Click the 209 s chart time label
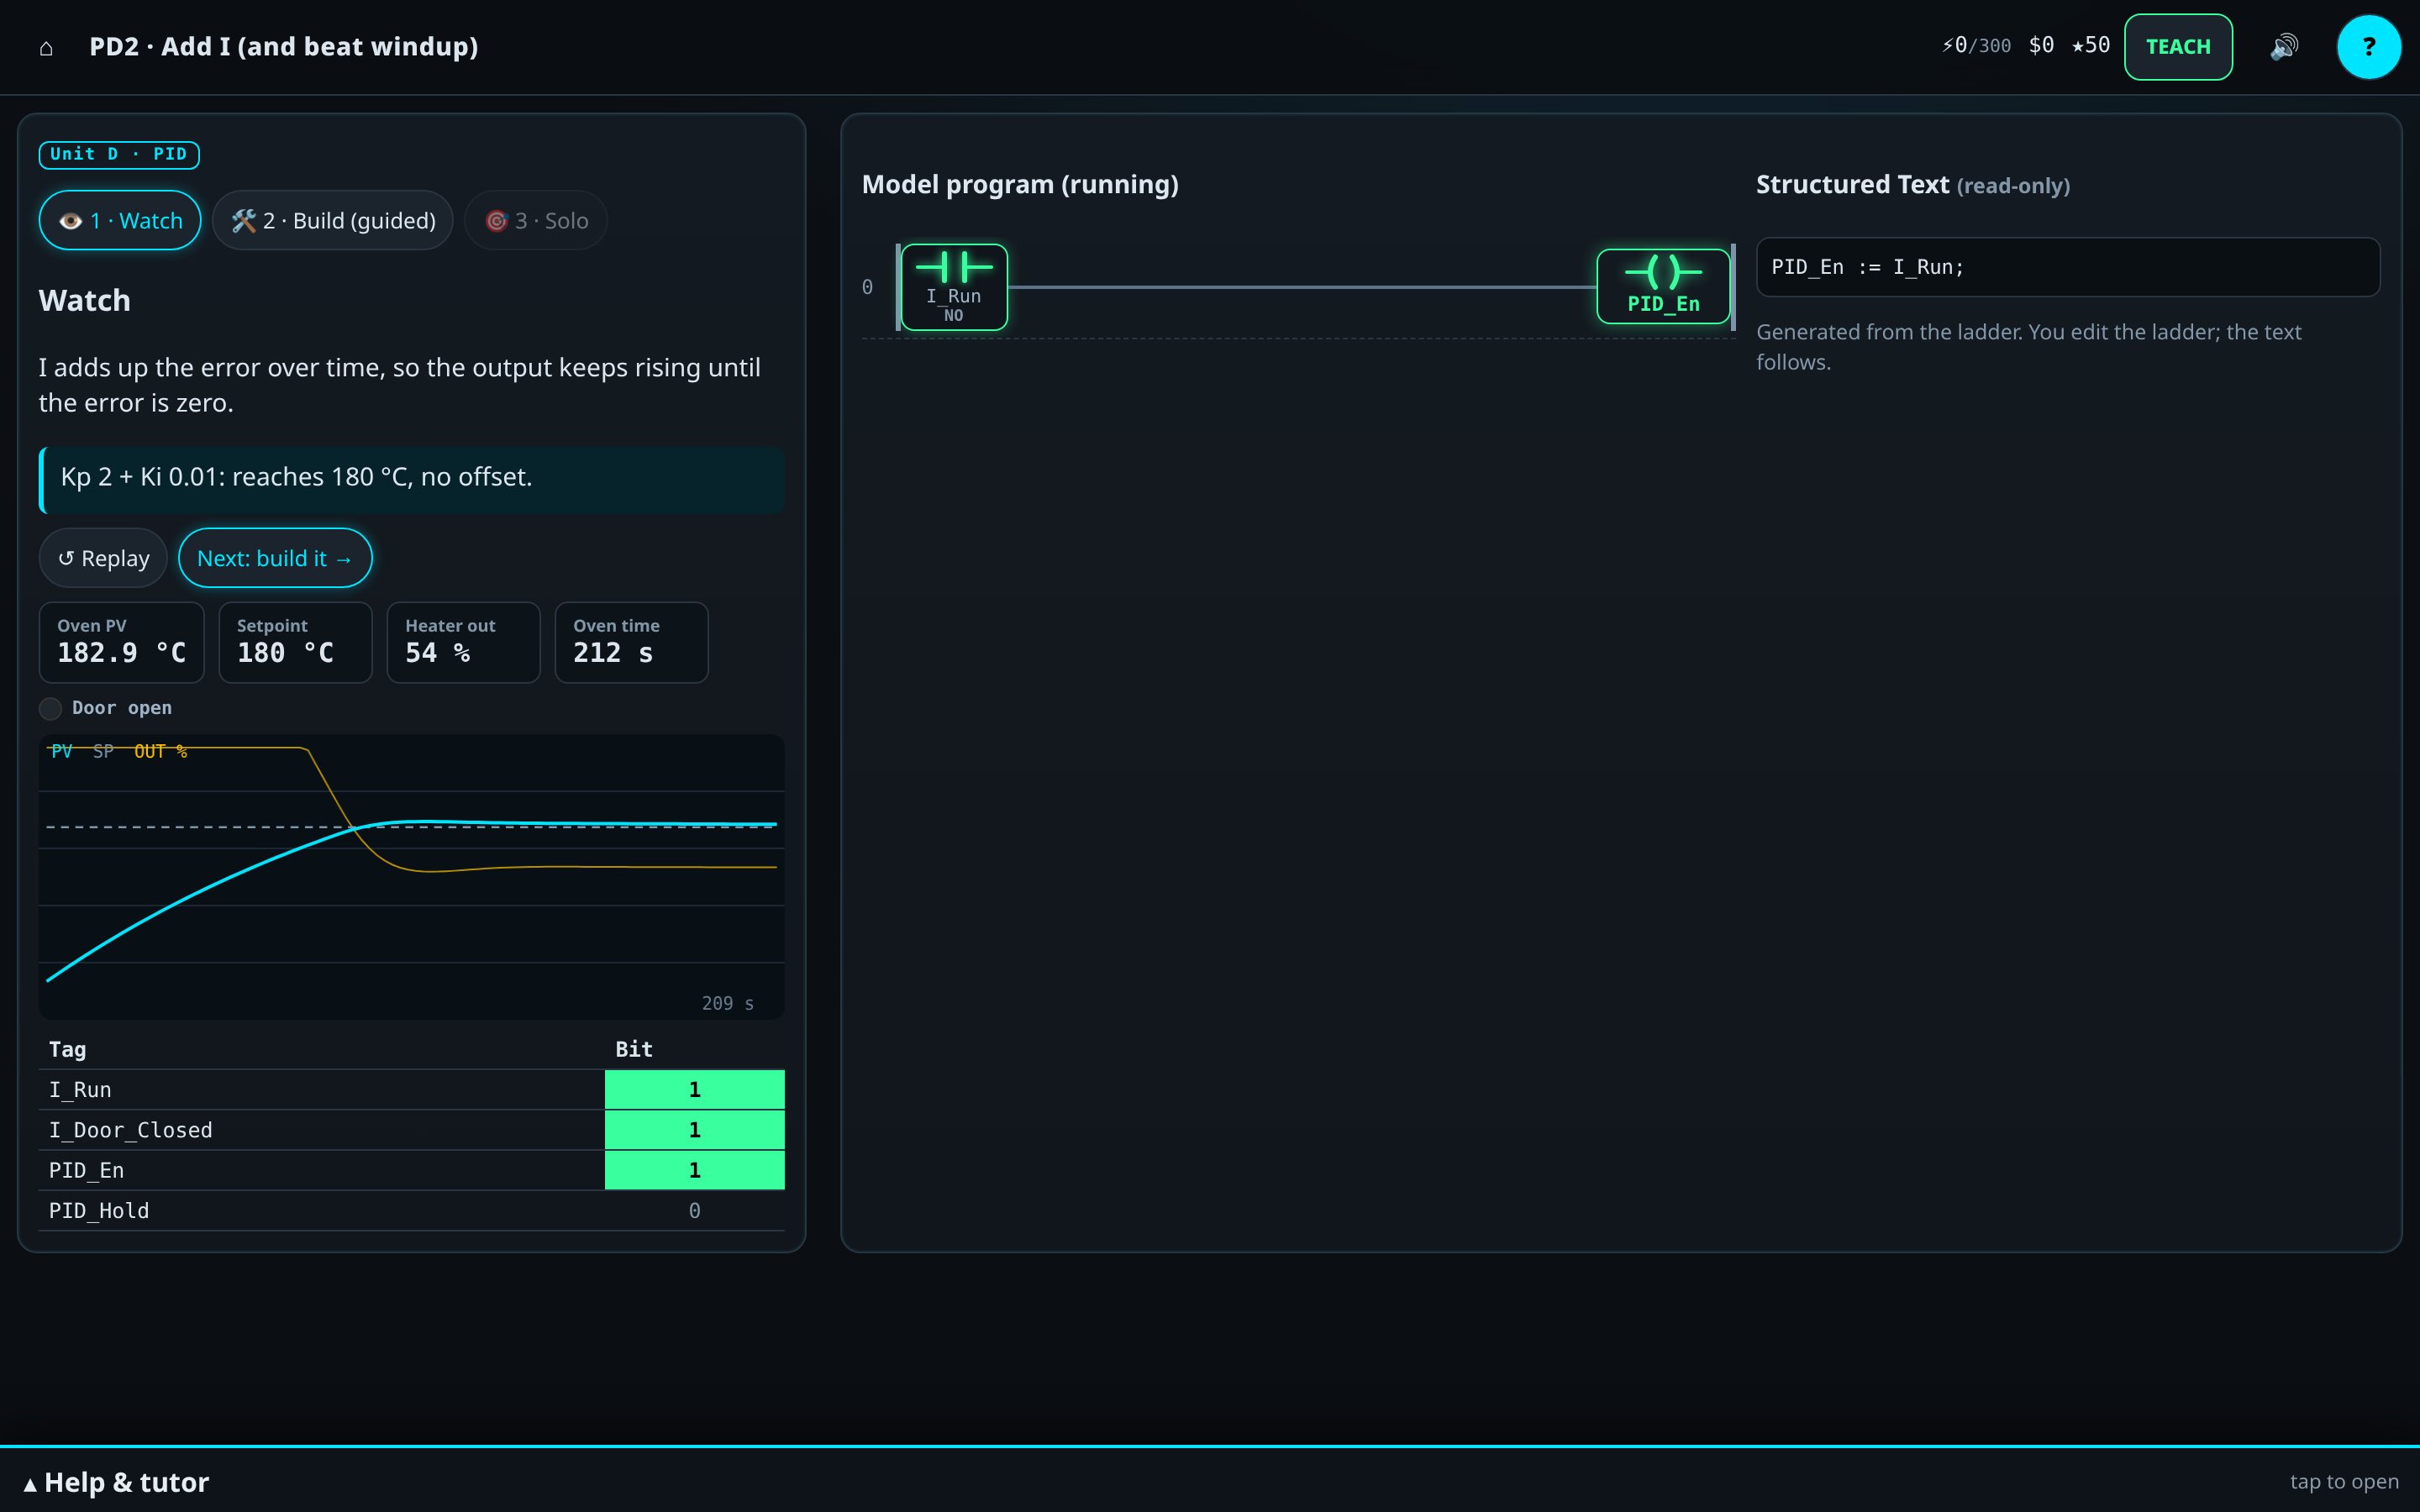 728,1003
